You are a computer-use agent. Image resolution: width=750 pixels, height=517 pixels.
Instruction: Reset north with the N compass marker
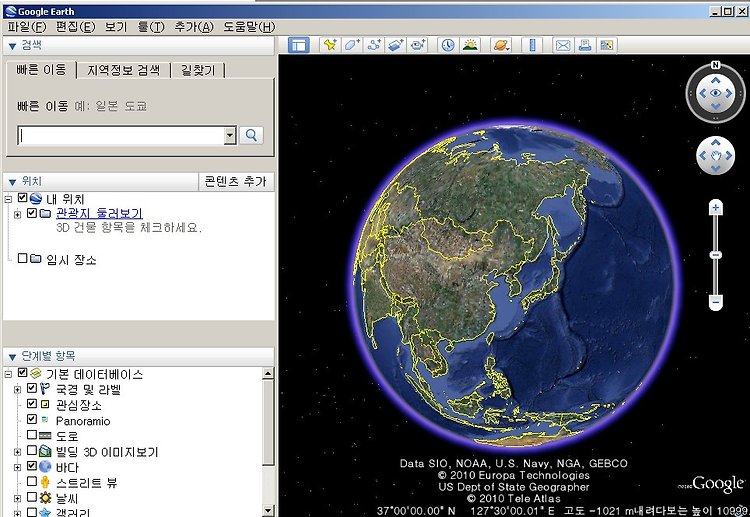(715, 65)
